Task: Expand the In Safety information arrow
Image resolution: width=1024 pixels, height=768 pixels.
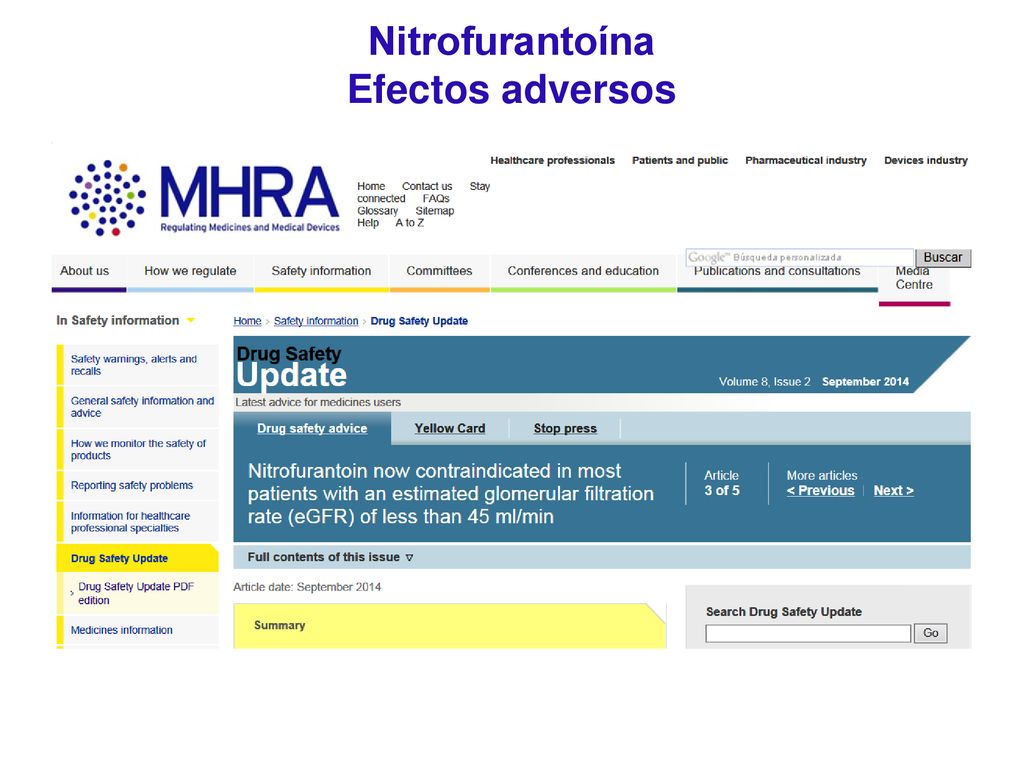Action: coord(191,320)
